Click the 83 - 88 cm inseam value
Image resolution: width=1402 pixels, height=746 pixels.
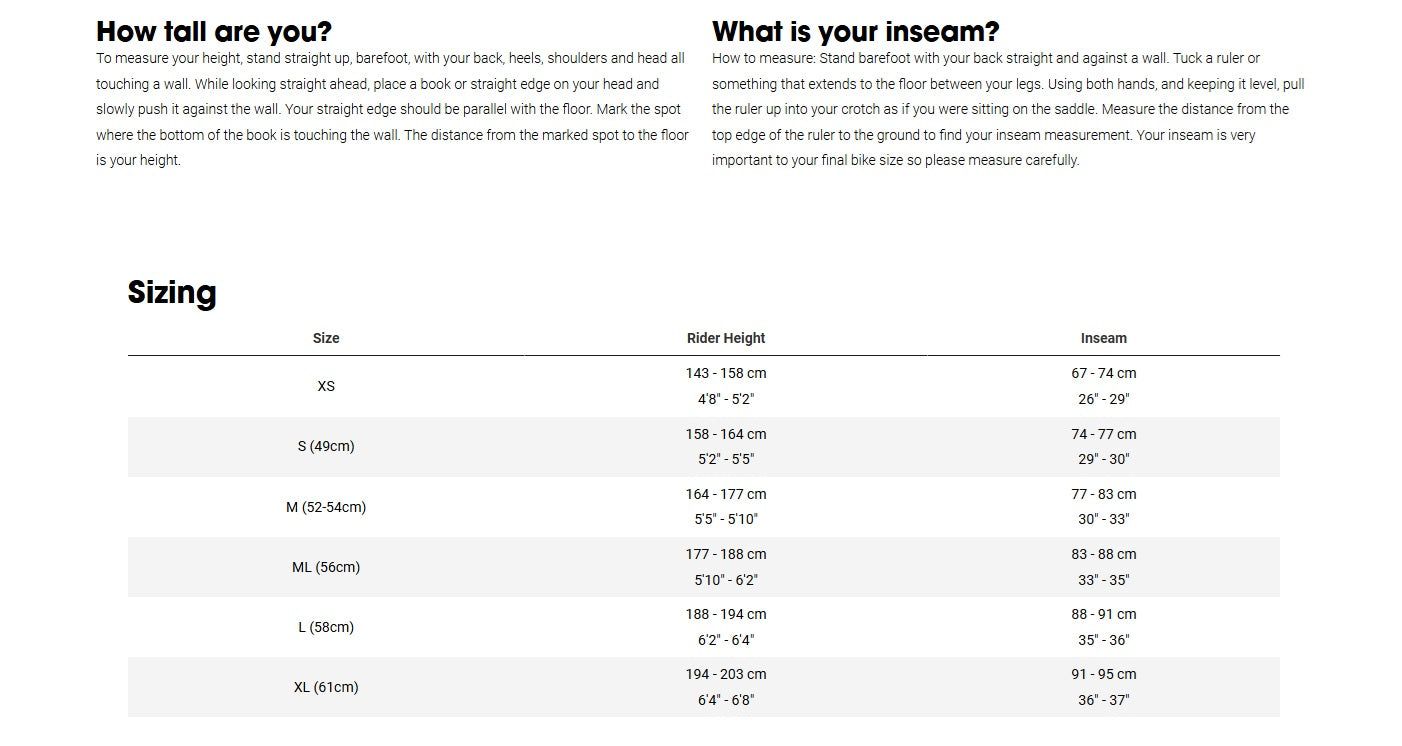[x=1104, y=554]
